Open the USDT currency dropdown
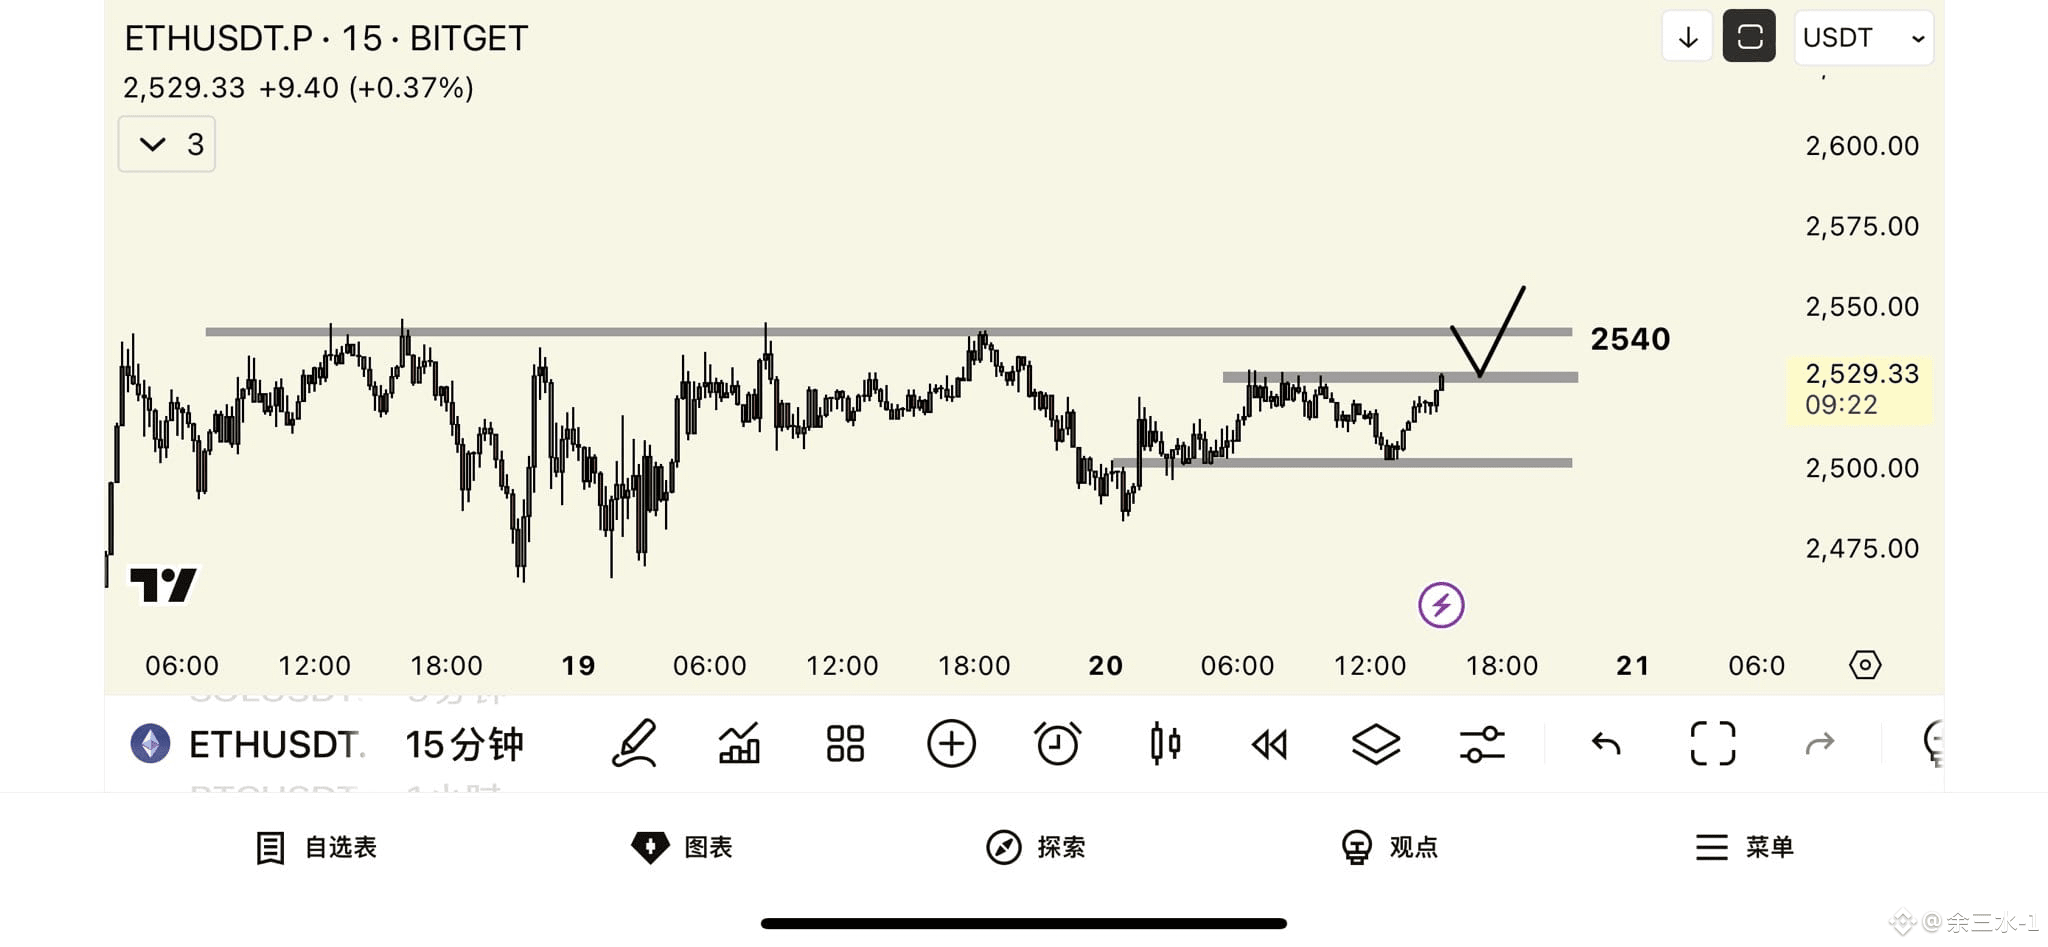This screenshot has width=2048, height=947. pyautogui.click(x=1864, y=38)
